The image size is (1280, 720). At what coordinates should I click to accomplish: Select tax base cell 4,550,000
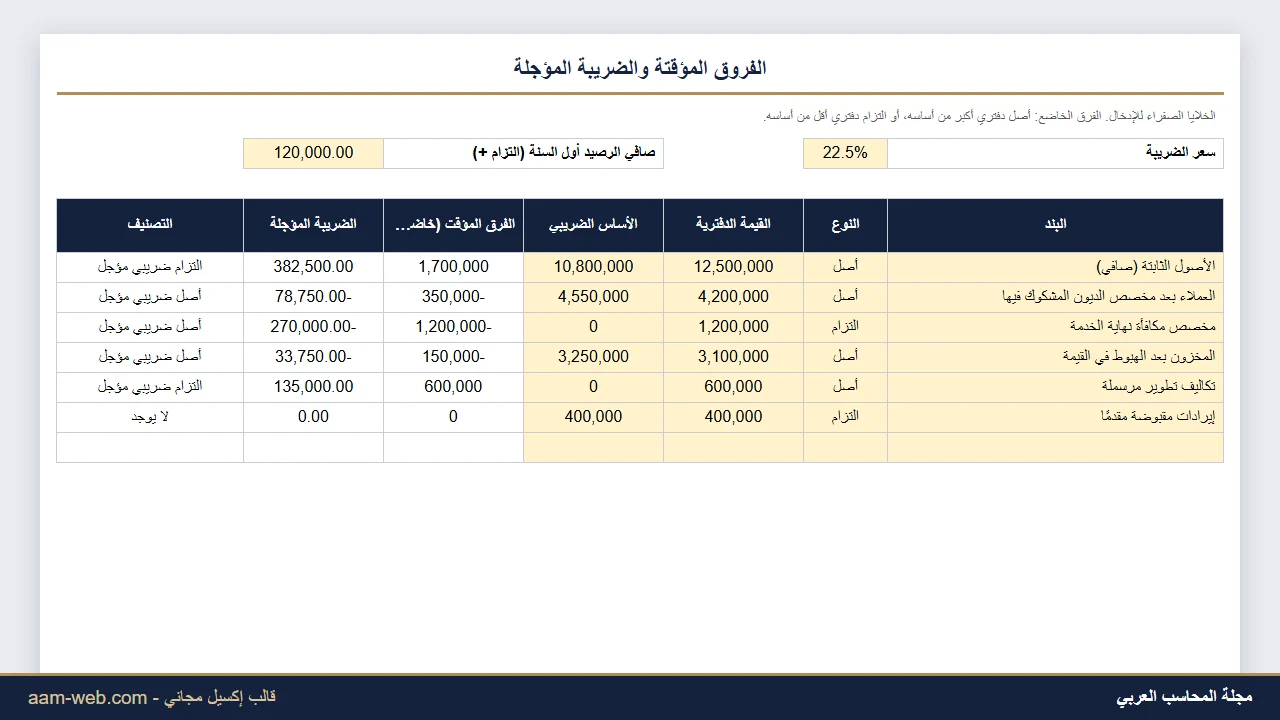pos(593,297)
